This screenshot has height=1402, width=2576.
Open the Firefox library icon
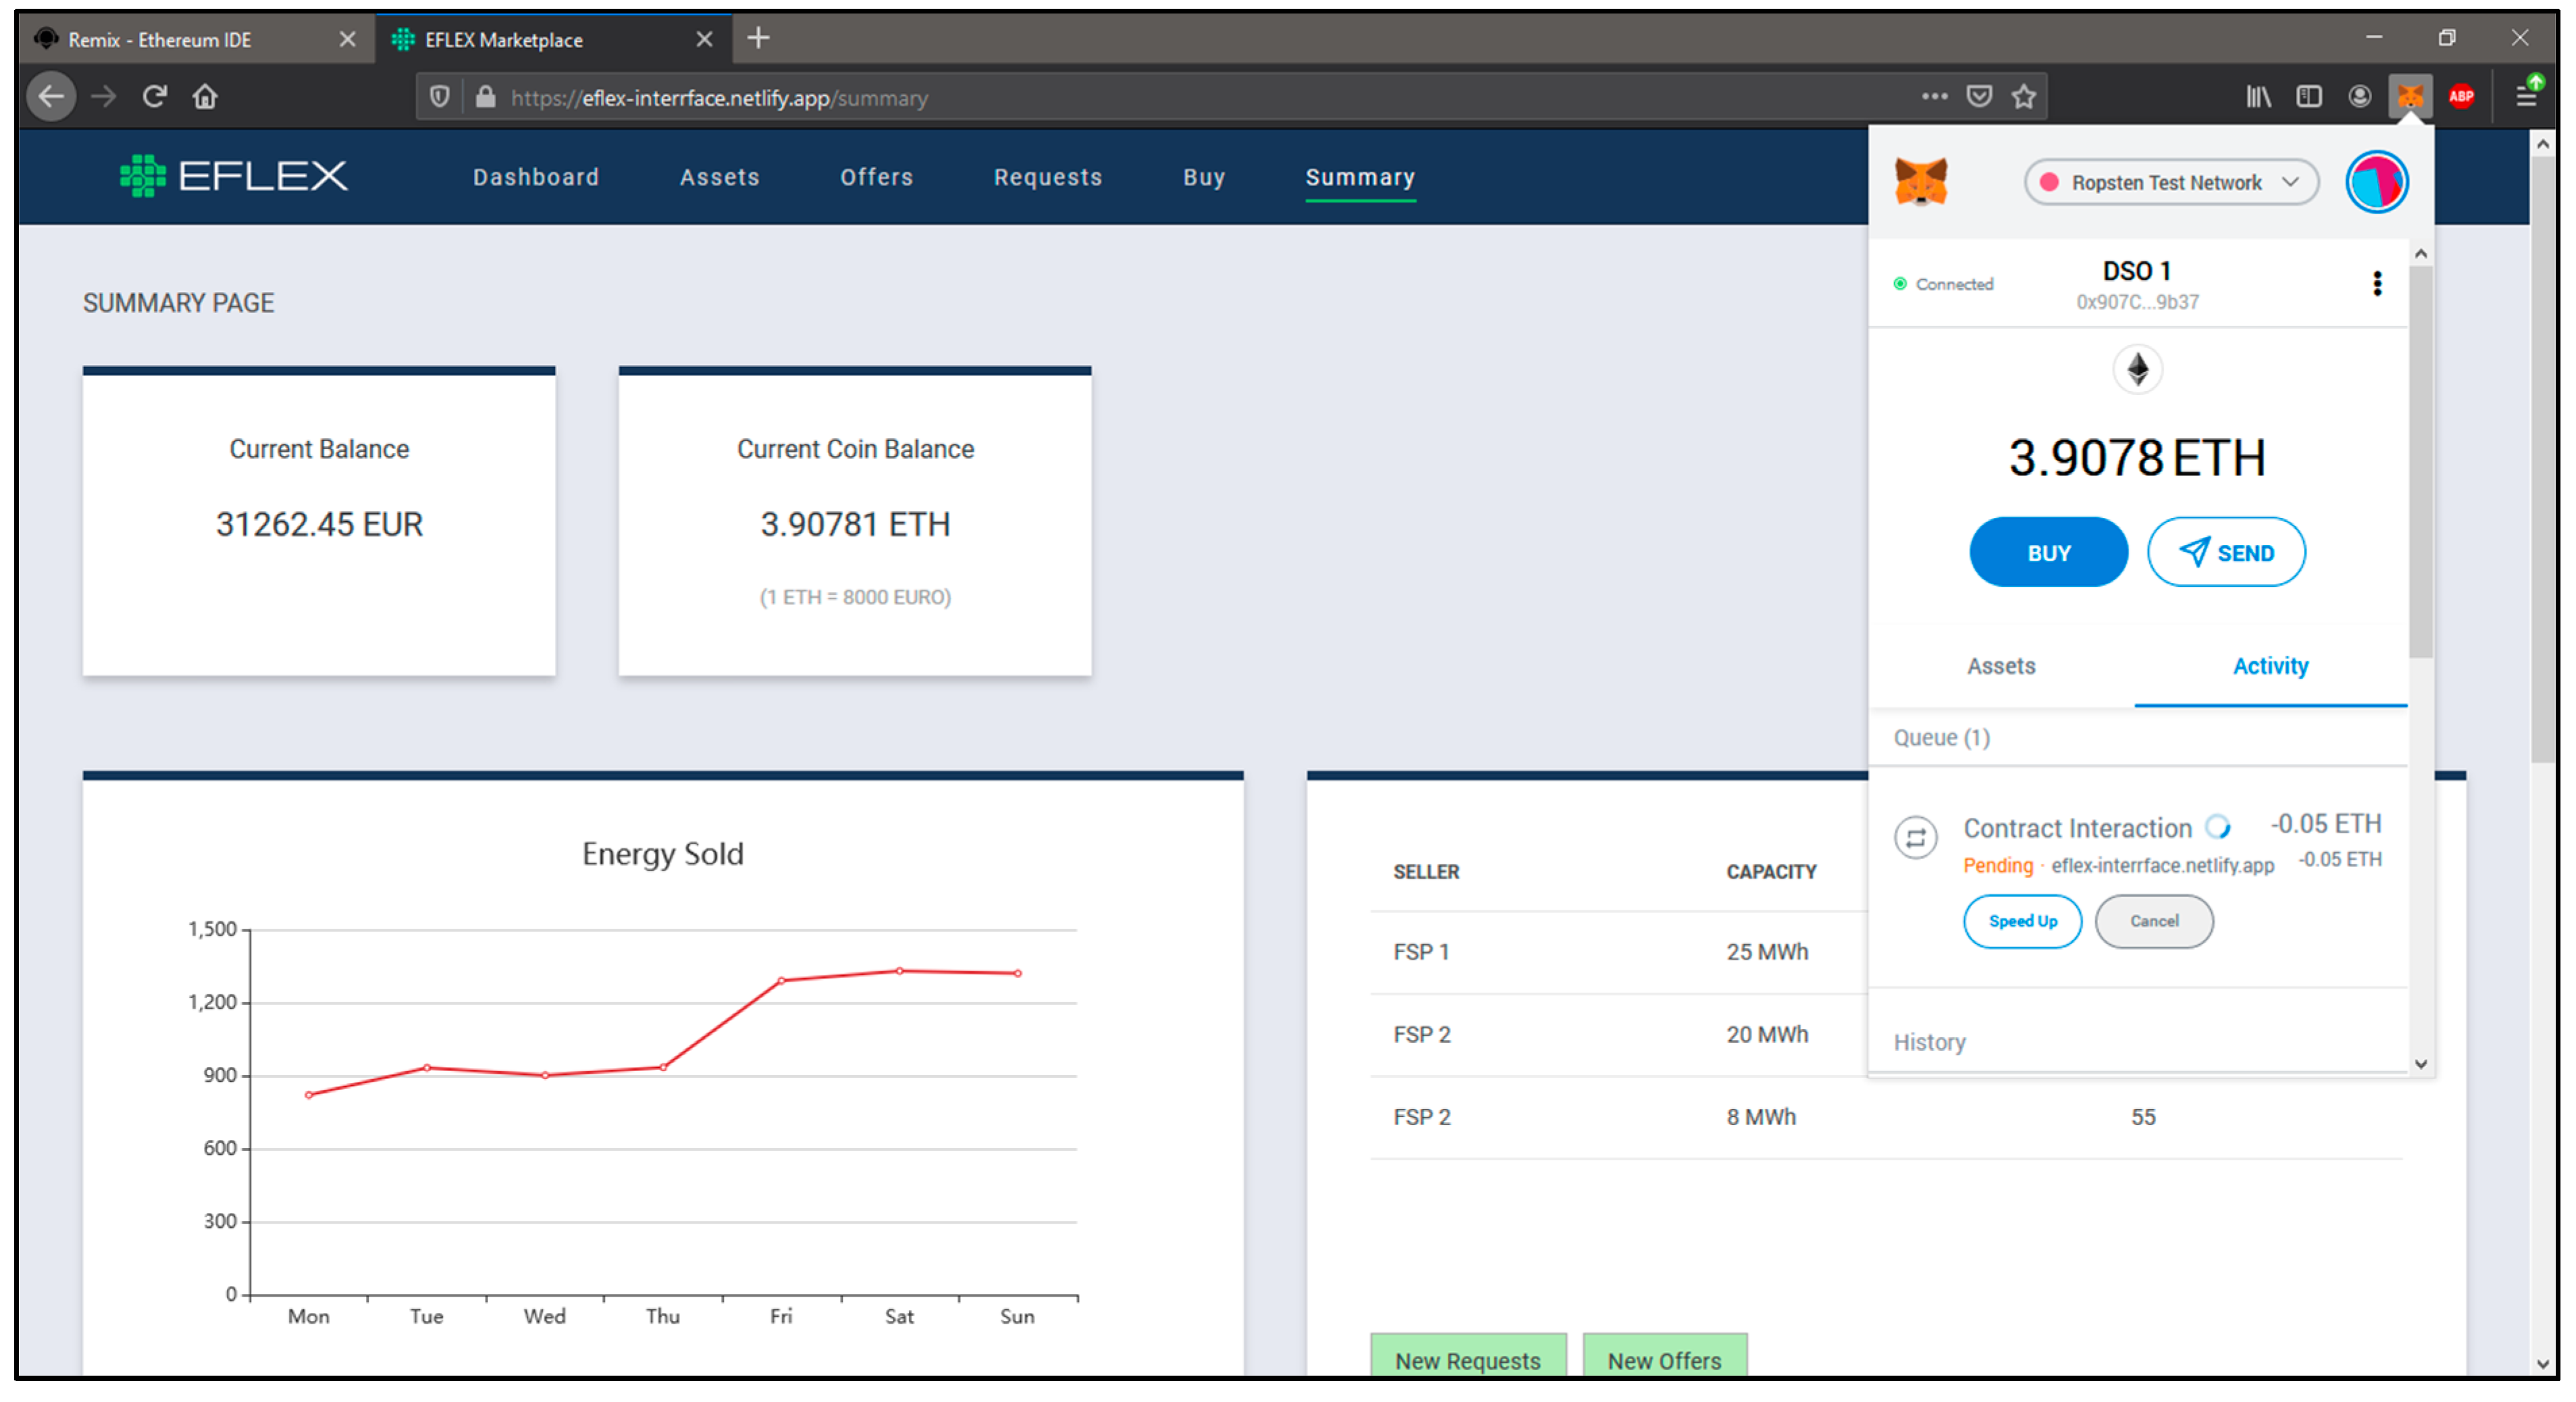pyautogui.click(x=2258, y=97)
